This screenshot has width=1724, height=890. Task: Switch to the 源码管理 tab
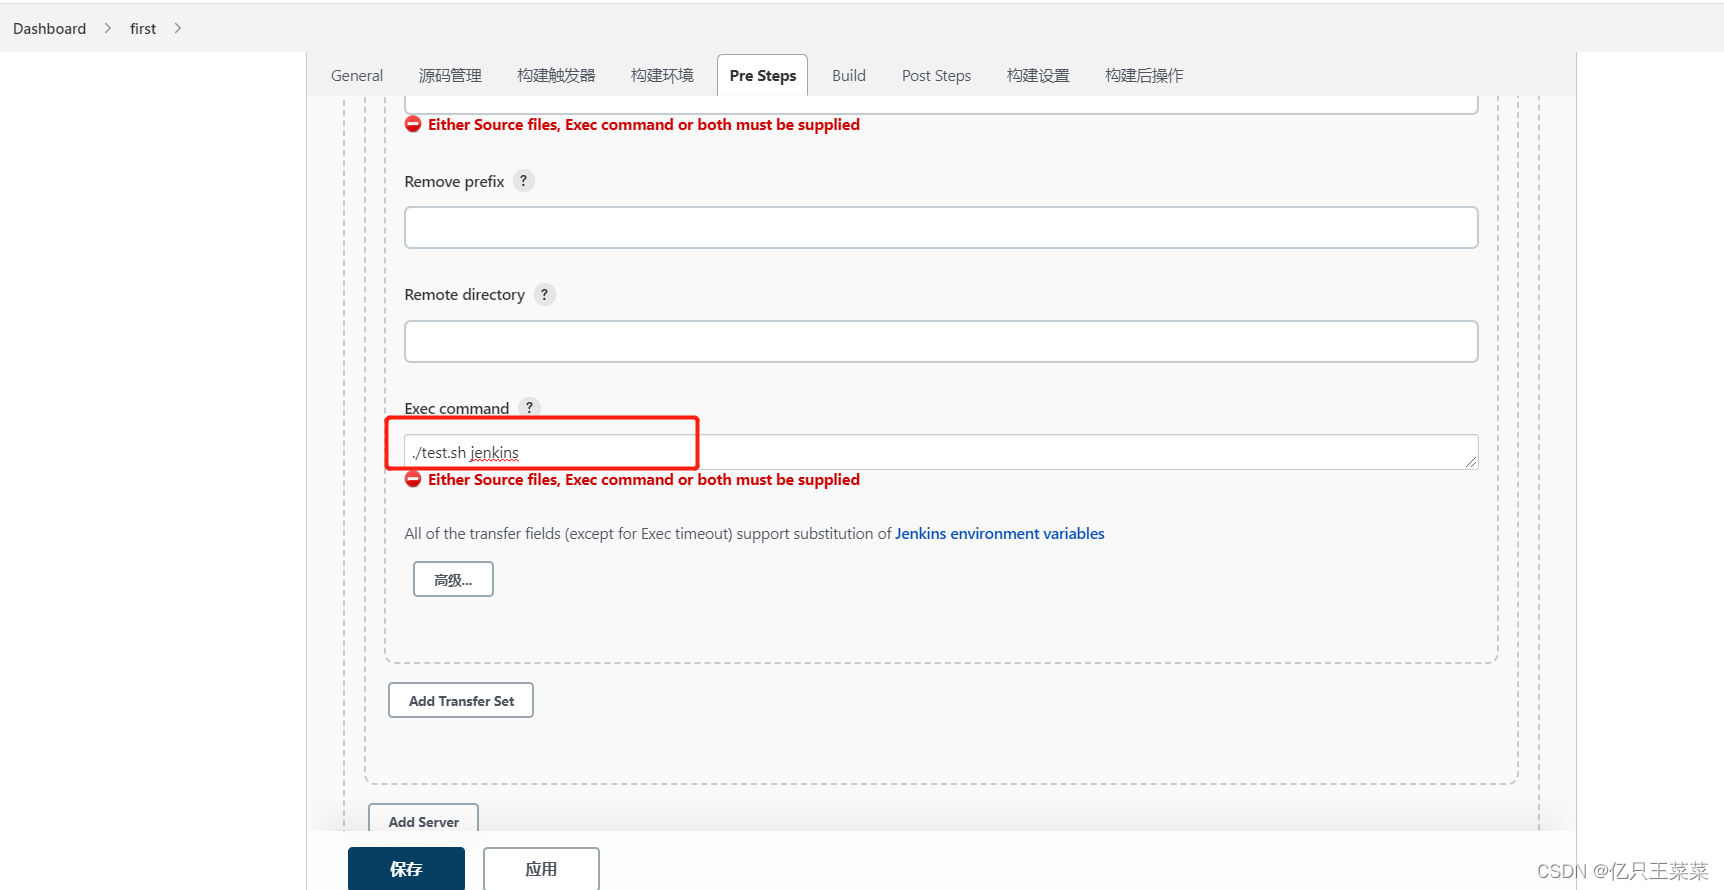[x=450, y=76]
